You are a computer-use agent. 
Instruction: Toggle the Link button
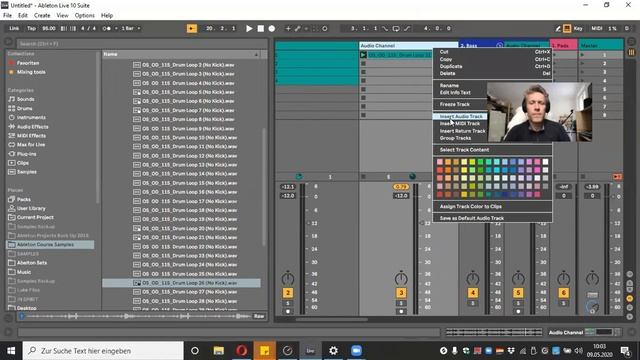pyautogui.click(x=14, y=28)
